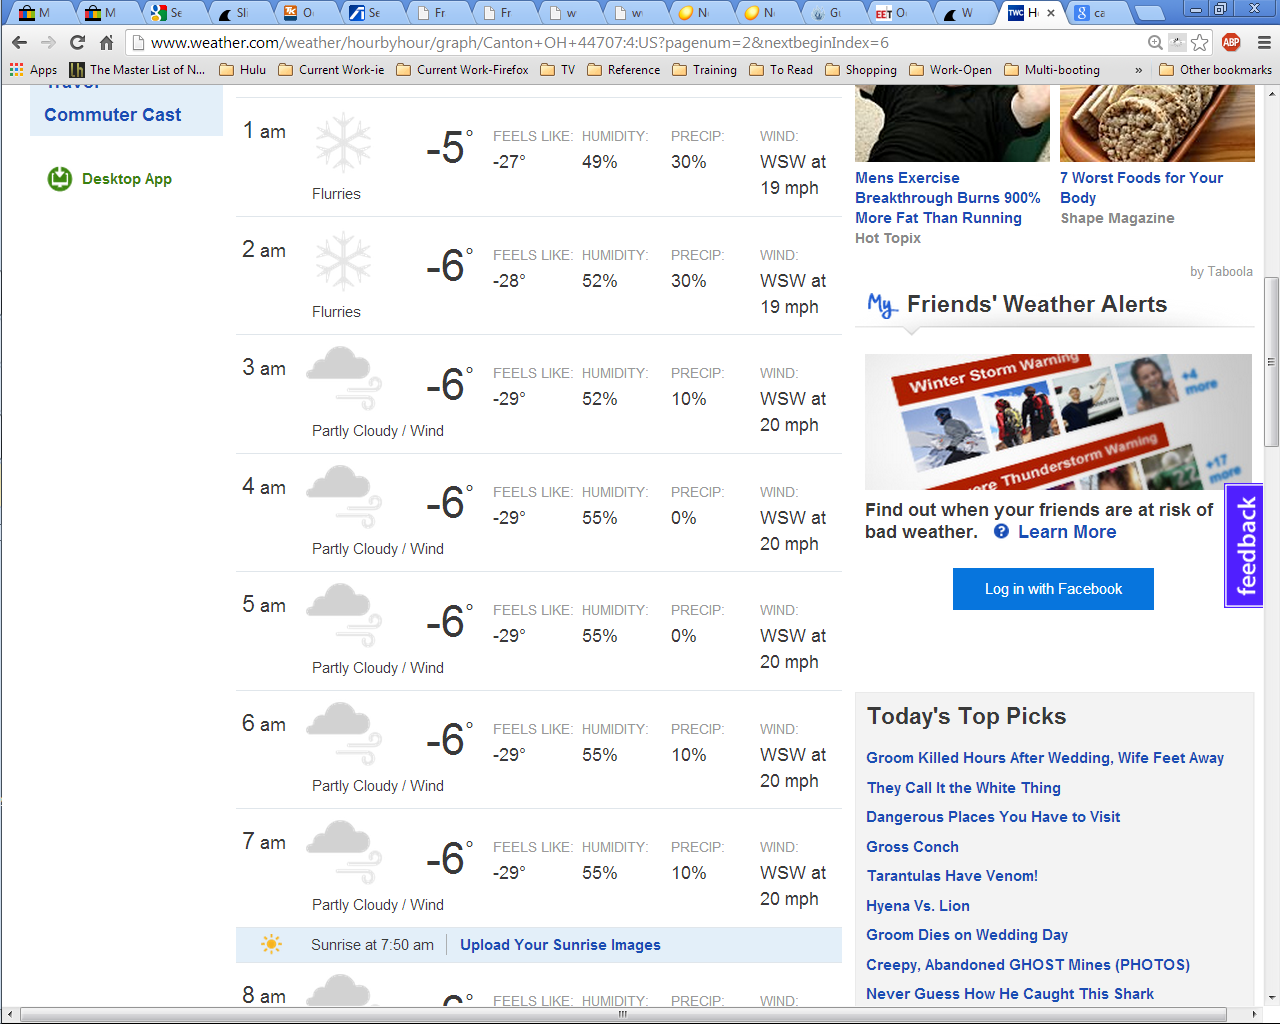Click the sunrise sun icon
The width and height of the screenshot is (1280, 1024).
click(271, 944)
